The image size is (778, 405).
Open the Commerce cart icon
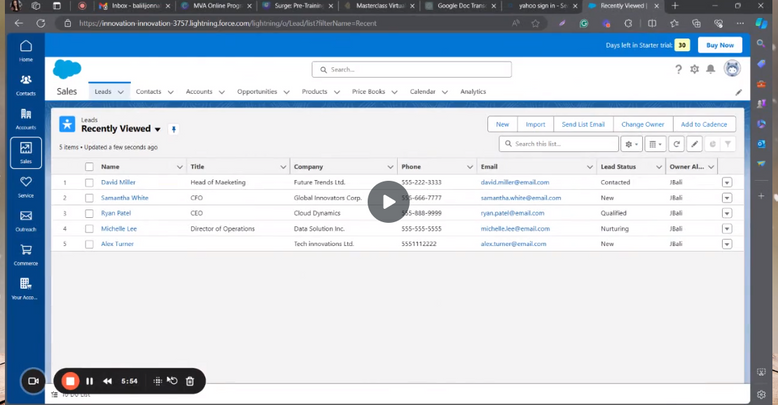pyautogui.click(x=26, y=255)
